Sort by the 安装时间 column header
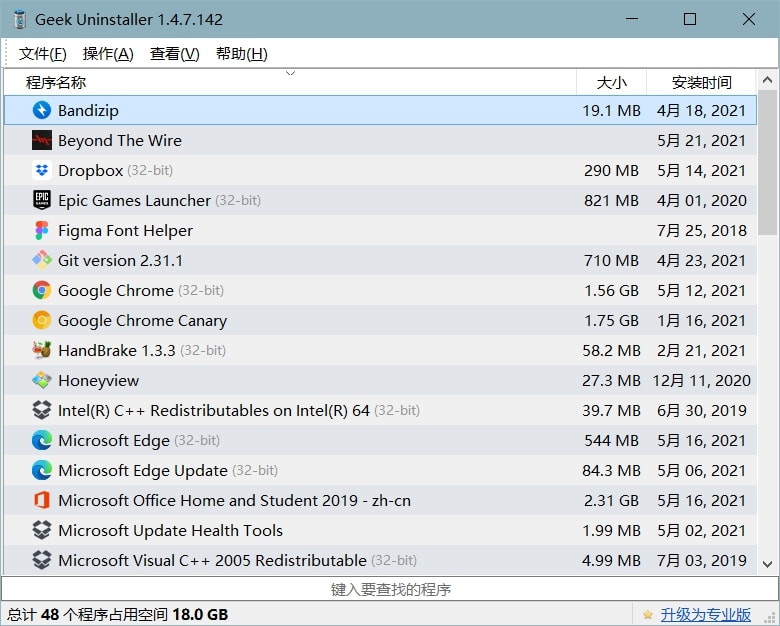780x626 pixels. pyautogui.click(x=701, y=82)
